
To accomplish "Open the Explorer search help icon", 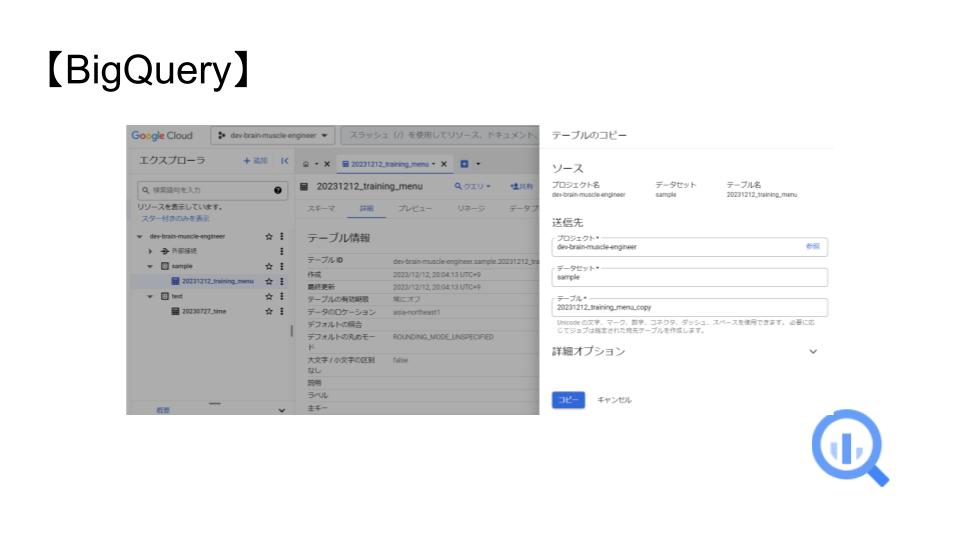I will point(278,190).
